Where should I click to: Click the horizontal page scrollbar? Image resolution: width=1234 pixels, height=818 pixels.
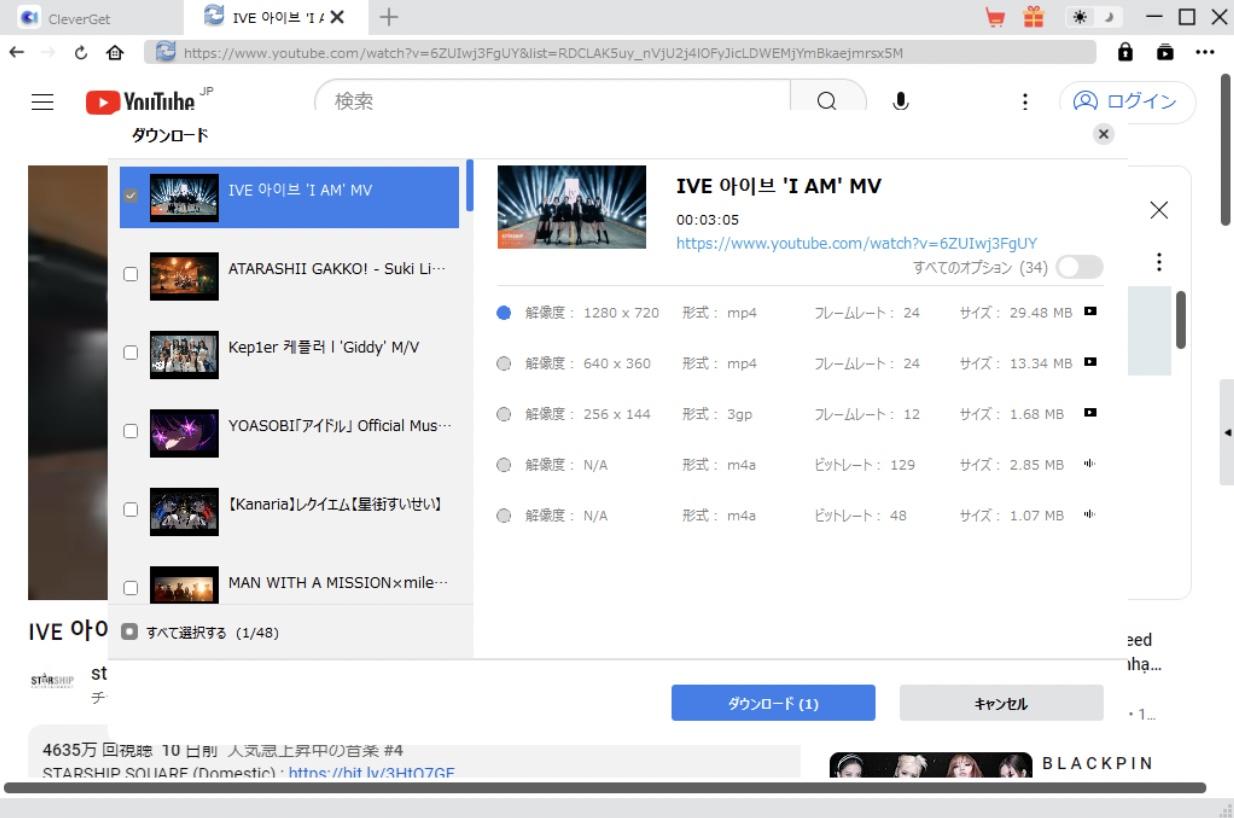[604, 788]
